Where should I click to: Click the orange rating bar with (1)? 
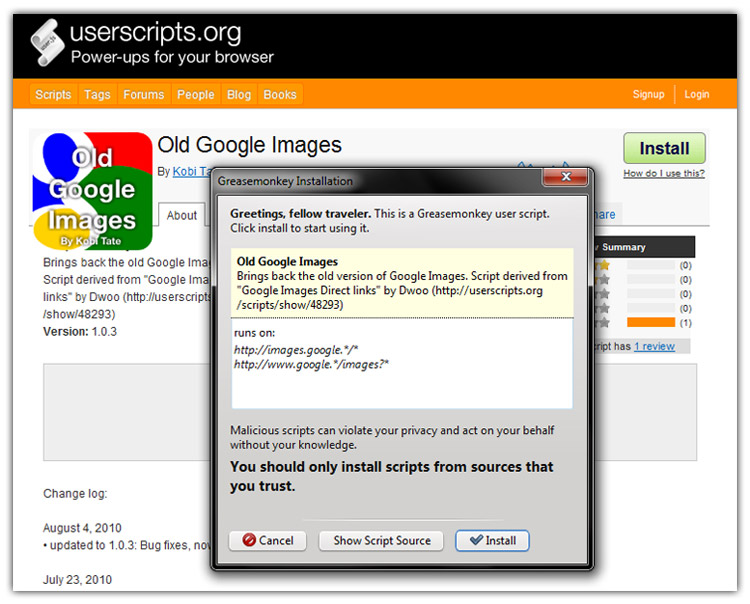(x=651, y=322)
